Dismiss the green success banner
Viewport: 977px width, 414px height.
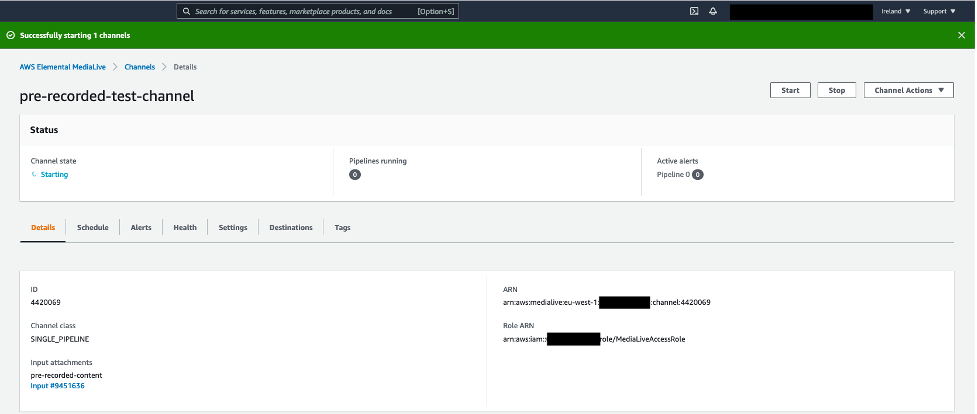point(961,36)
